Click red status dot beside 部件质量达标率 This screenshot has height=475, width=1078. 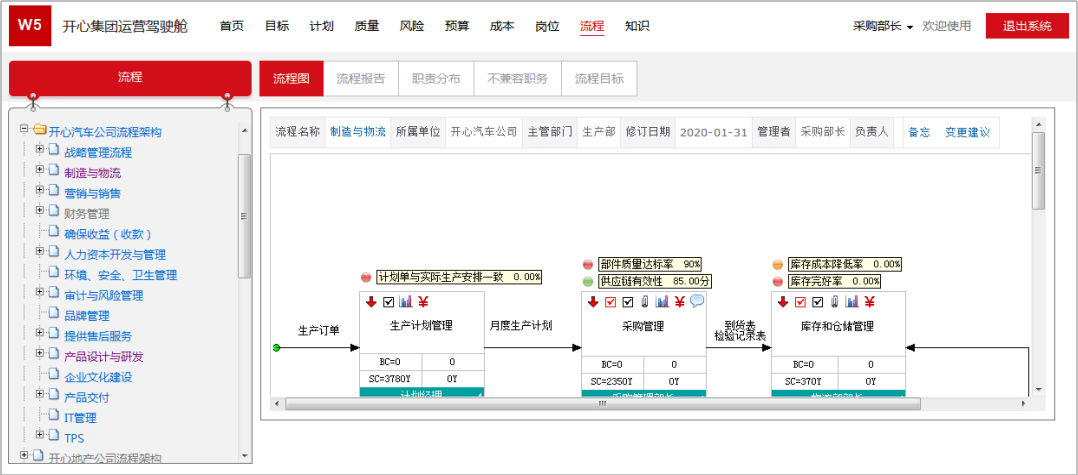[588, 265]
